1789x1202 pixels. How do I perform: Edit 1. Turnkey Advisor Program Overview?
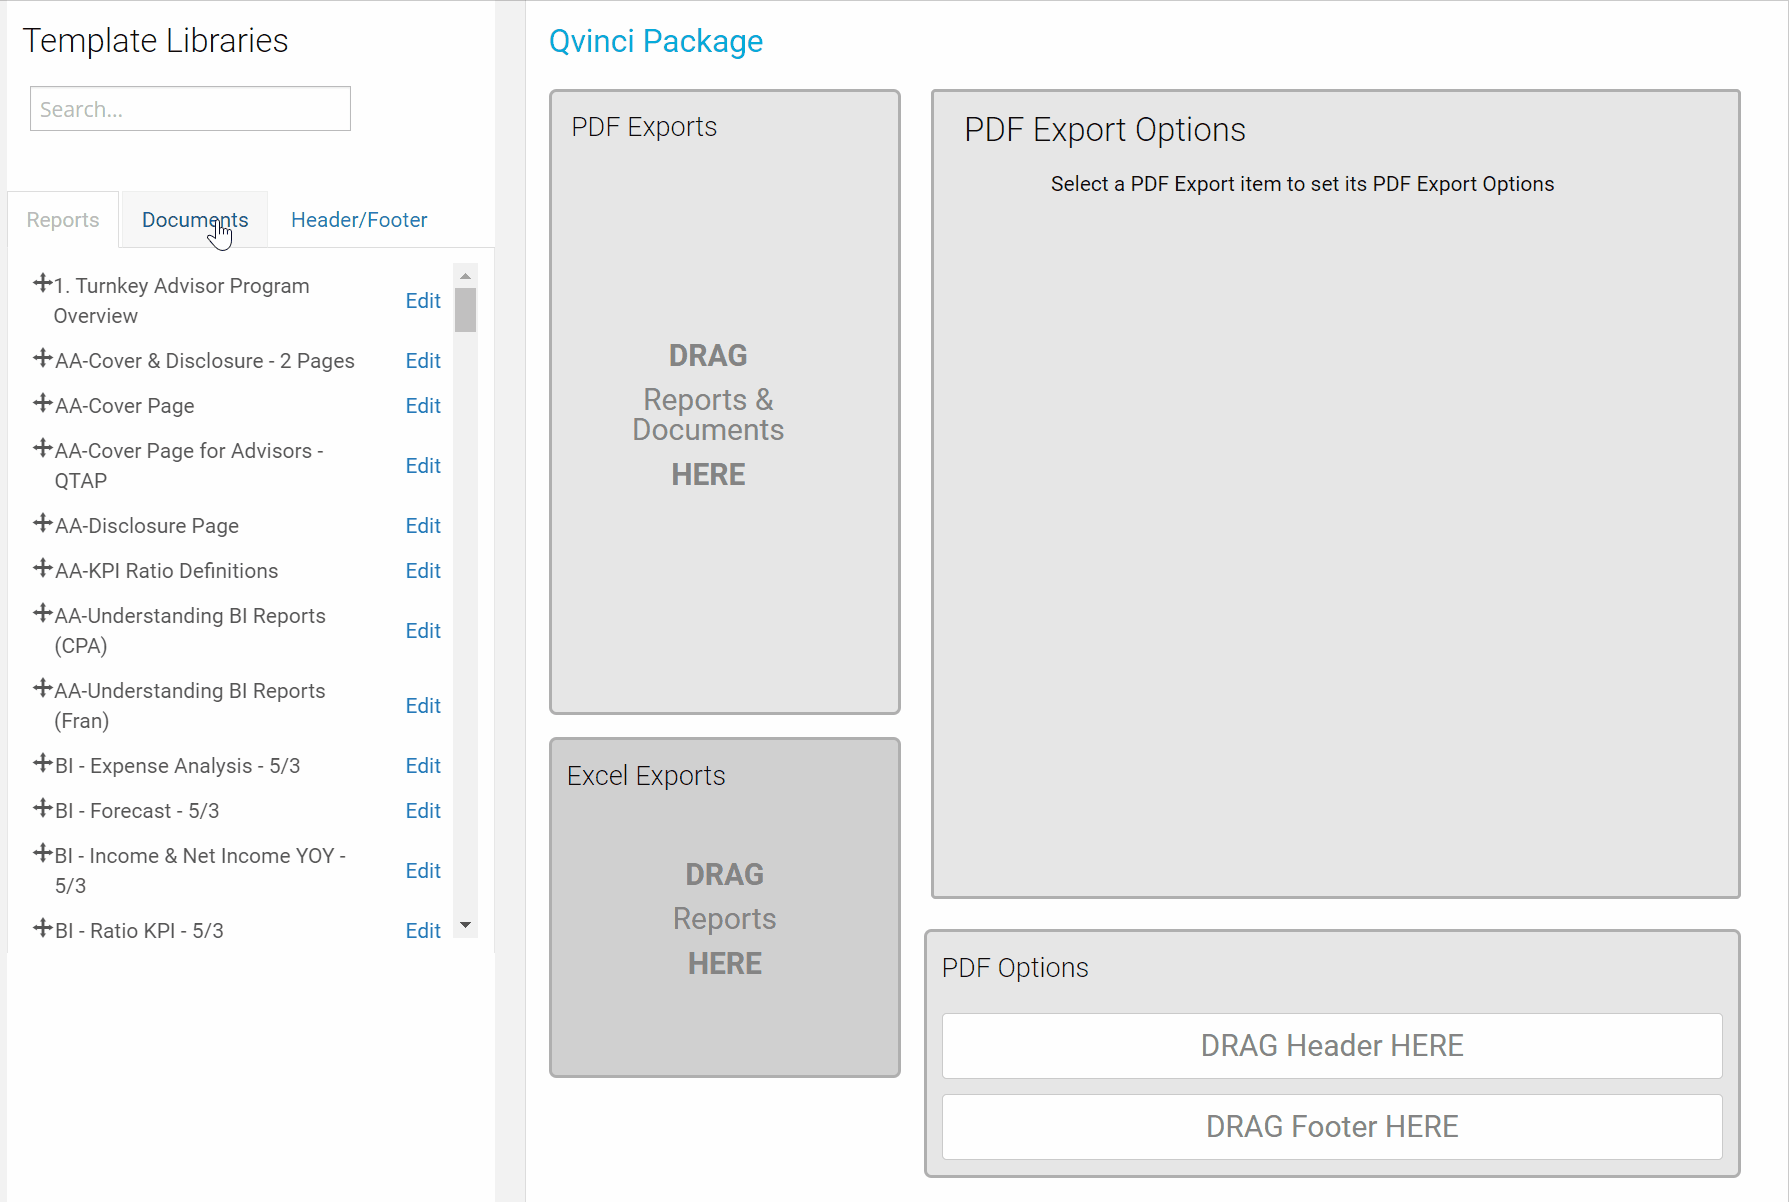[x=423, y=301]
